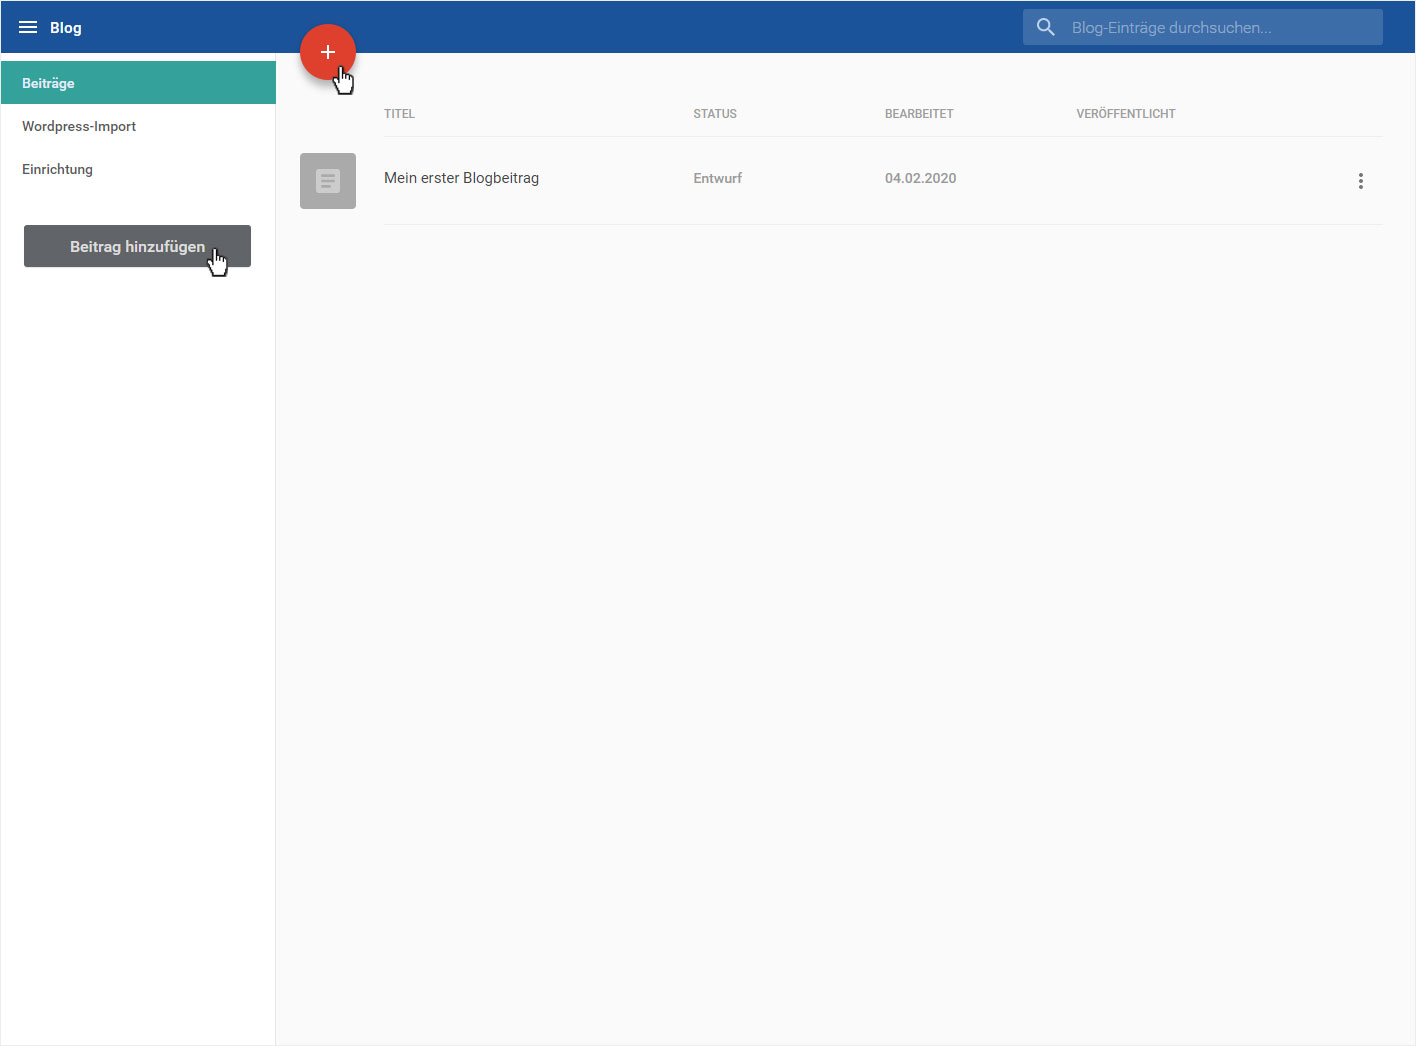The image size is (1416, 1046).
Task: Click the search magnifier icon
Action: pyautogui.click(x=1046, y=27)
